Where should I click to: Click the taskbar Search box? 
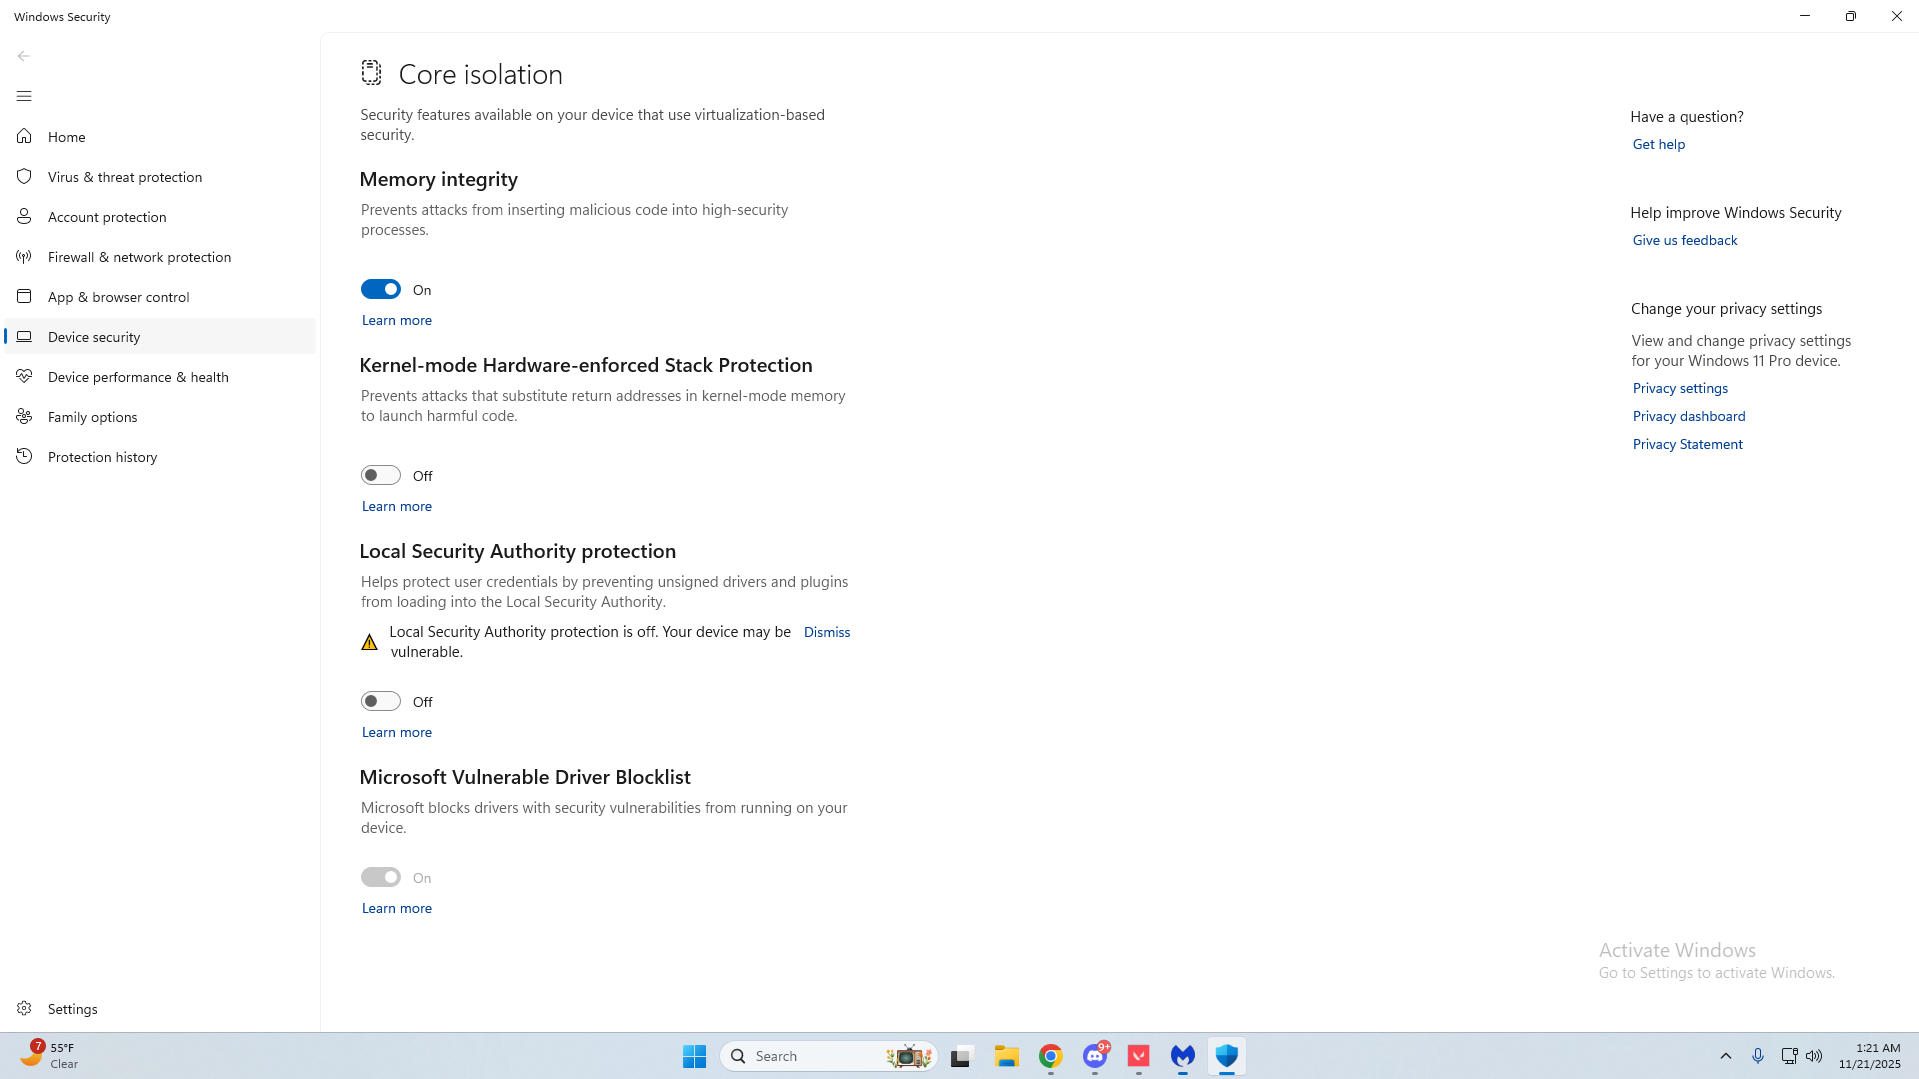[x=829, y=1056]
